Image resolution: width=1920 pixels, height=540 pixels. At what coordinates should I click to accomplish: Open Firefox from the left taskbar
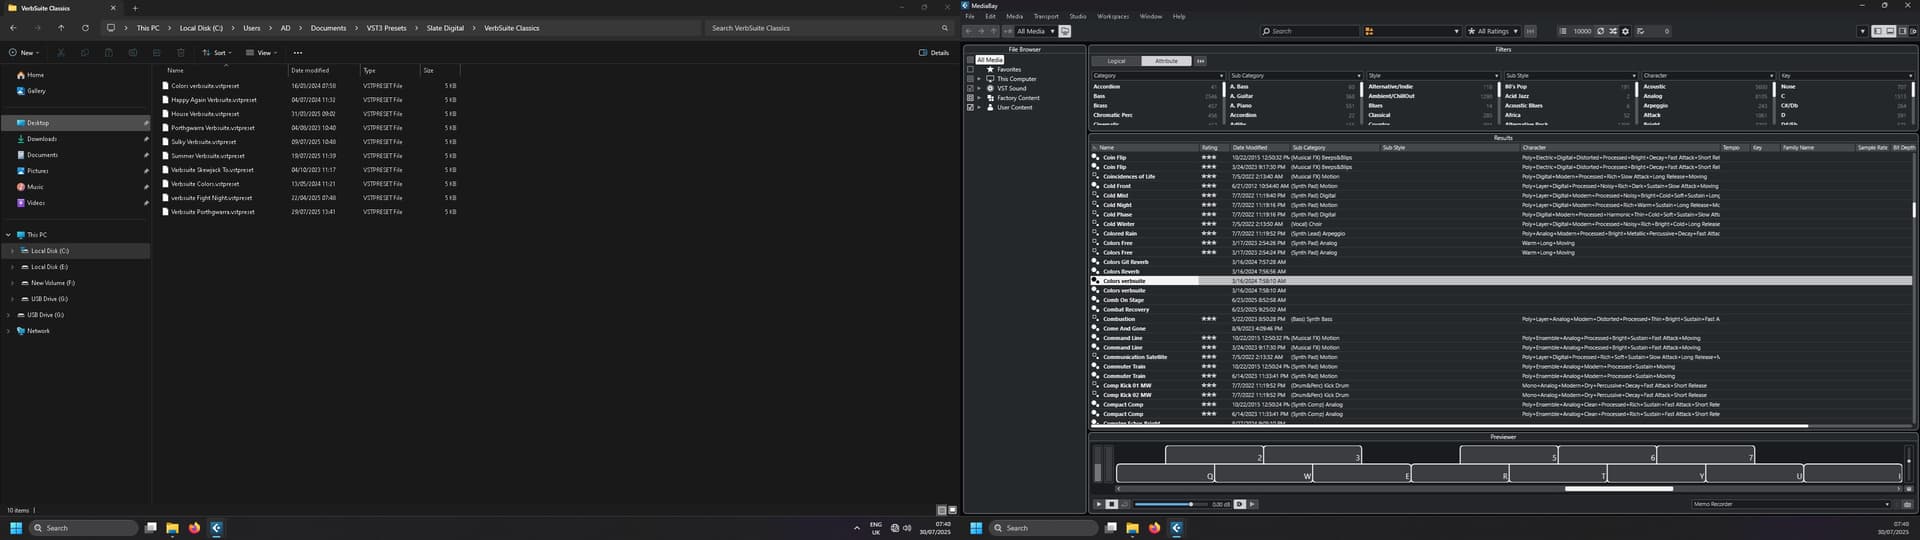point(194,528)
